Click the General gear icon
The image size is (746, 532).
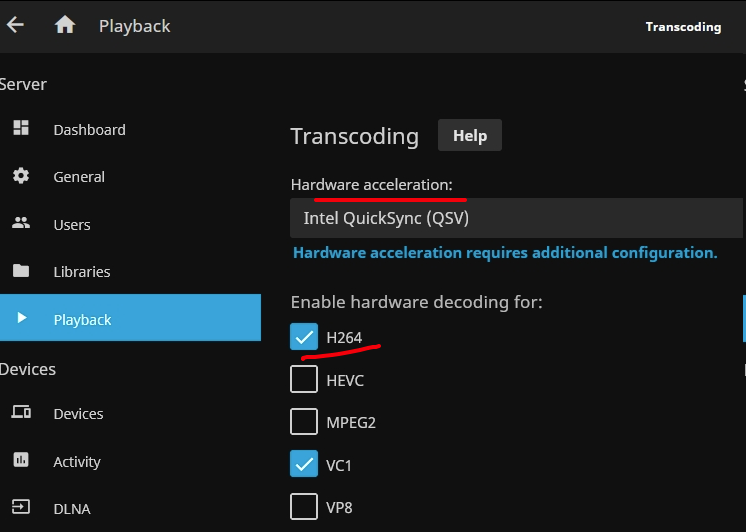coord(21,176)
